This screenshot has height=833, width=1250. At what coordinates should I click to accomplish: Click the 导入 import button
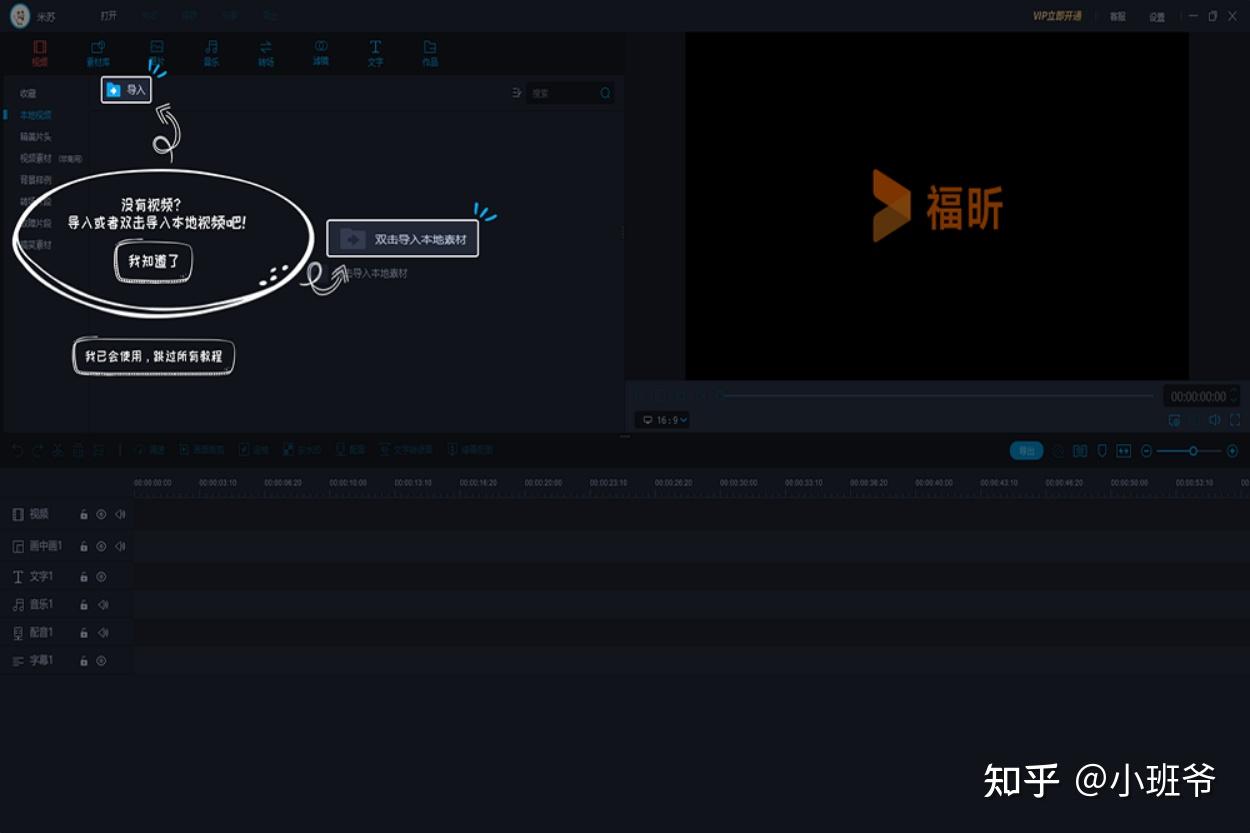pos(126,90)
